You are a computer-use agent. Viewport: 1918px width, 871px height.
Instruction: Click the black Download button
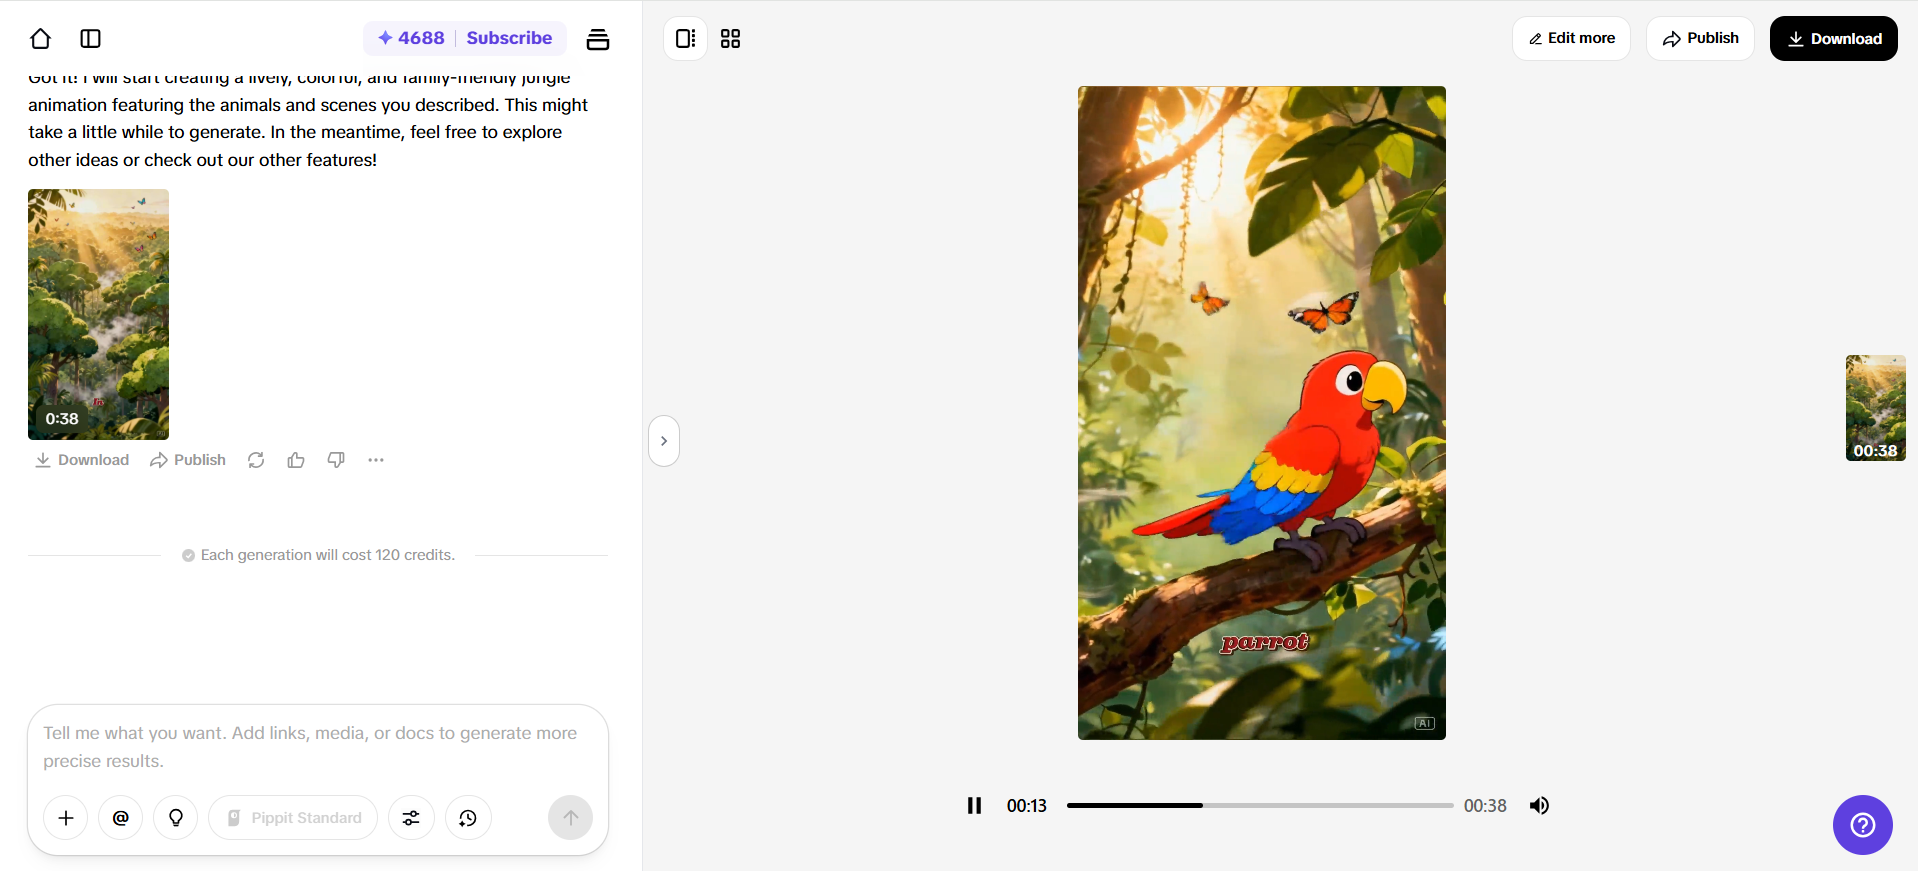point(1833,39)
